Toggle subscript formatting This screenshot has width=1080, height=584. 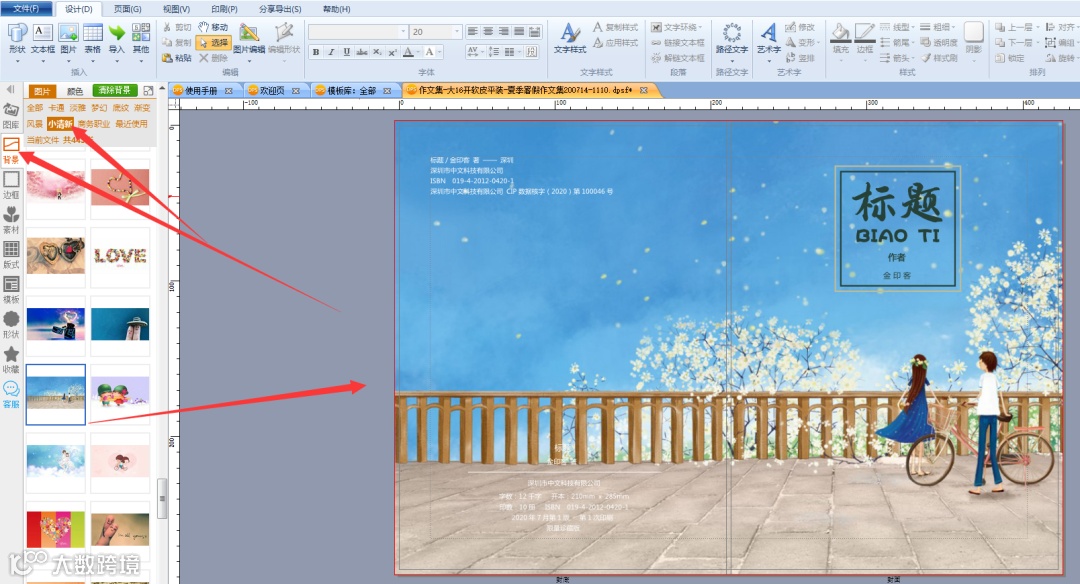377,52
